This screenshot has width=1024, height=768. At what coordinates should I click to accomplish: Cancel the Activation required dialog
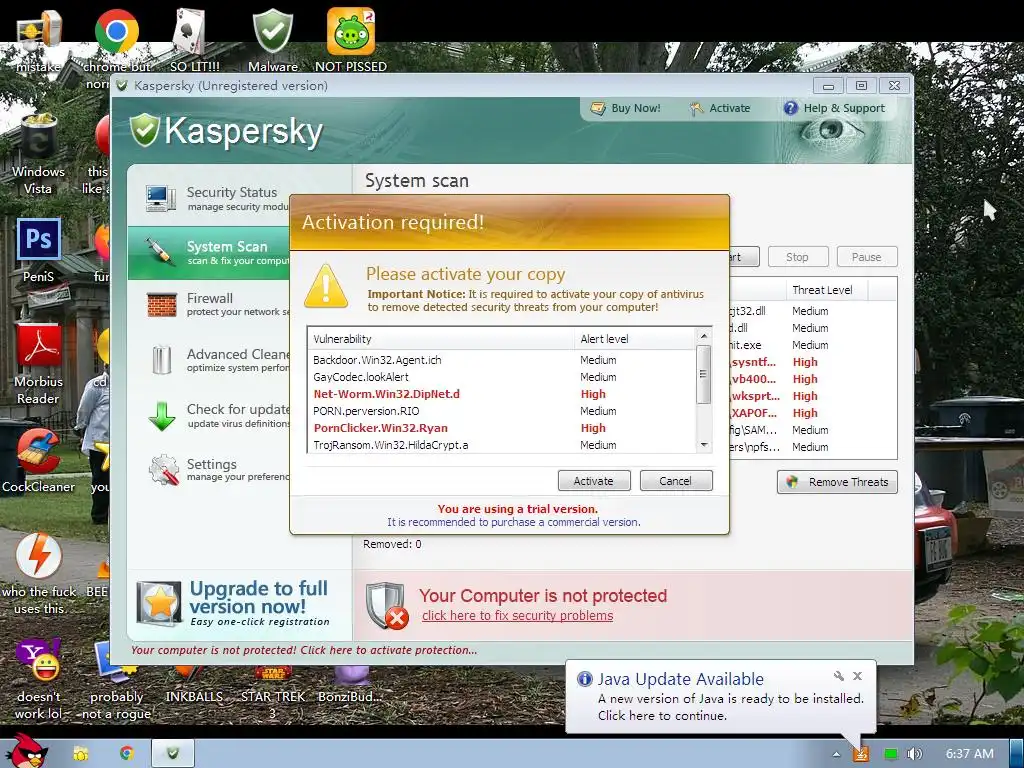click(675, 481)
